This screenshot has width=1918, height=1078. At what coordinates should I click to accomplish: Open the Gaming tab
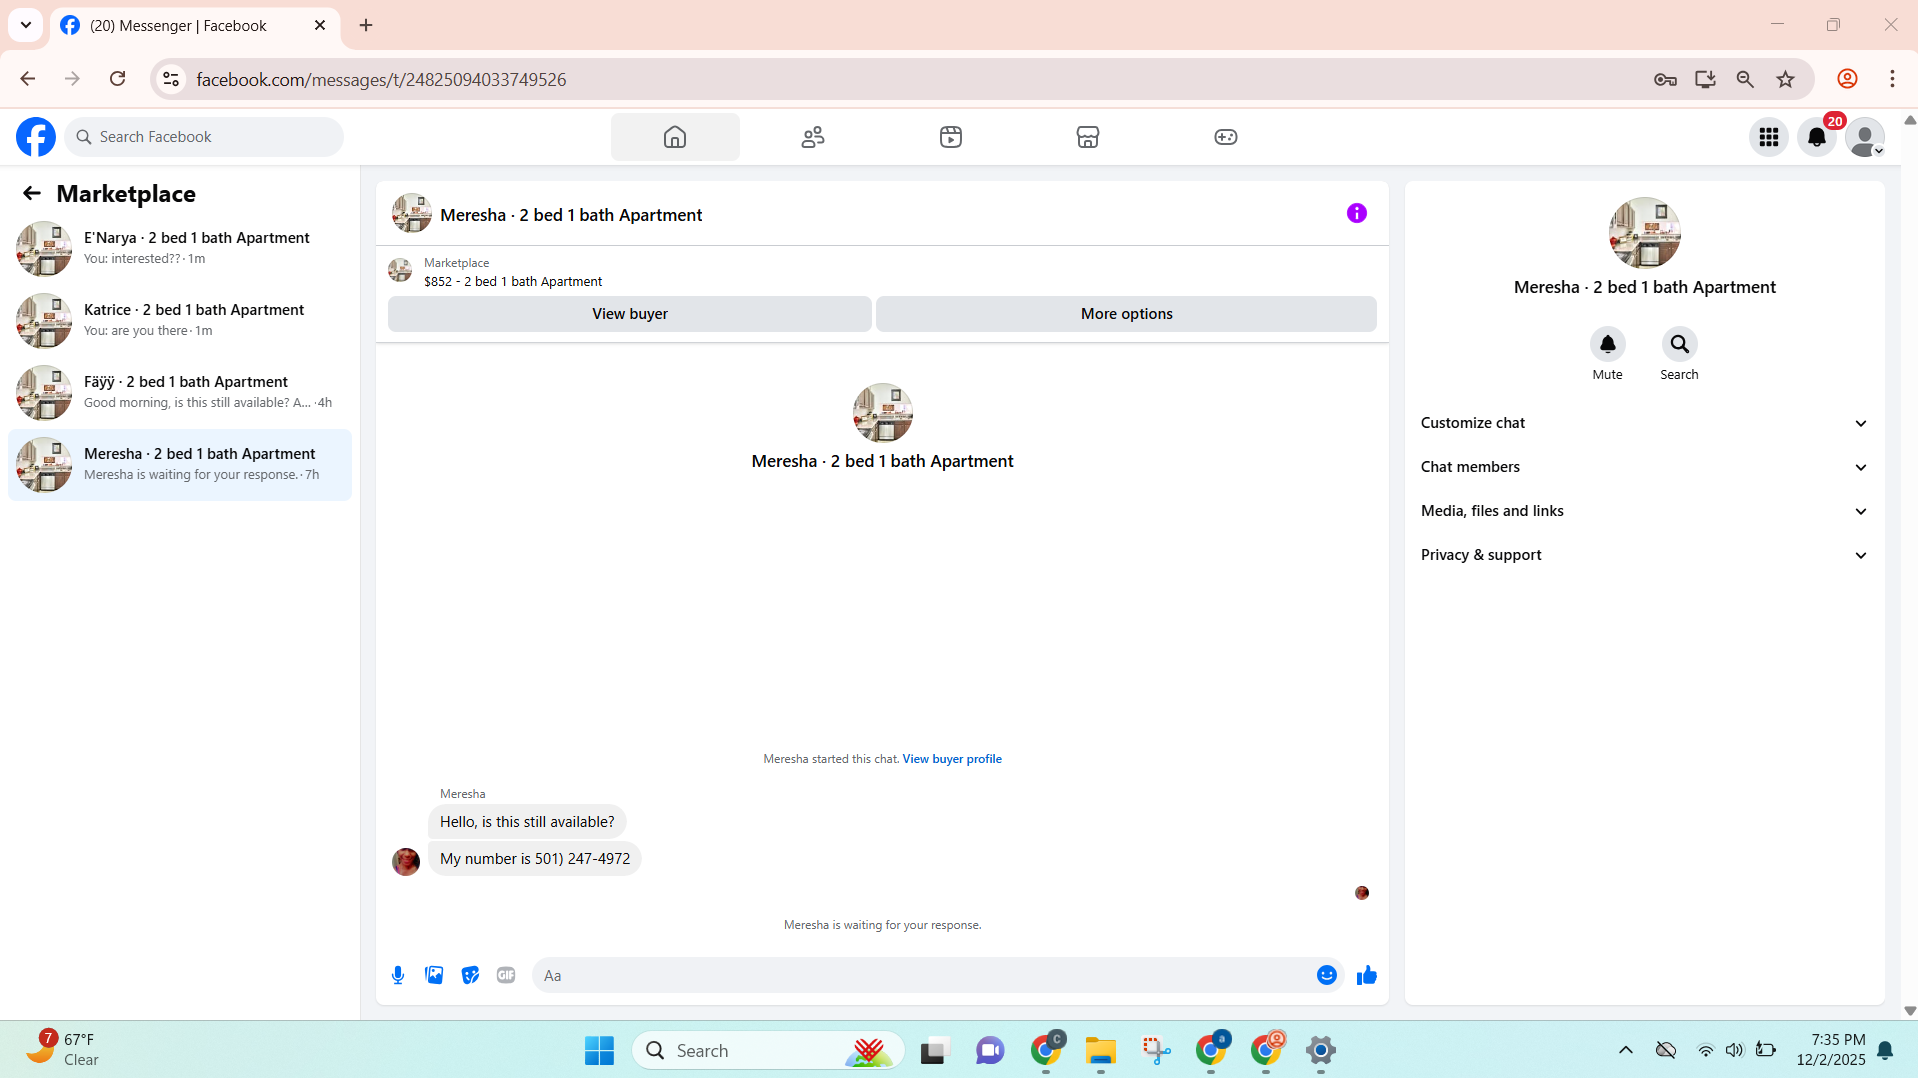pyautogui.click(x=1226, y=137)
